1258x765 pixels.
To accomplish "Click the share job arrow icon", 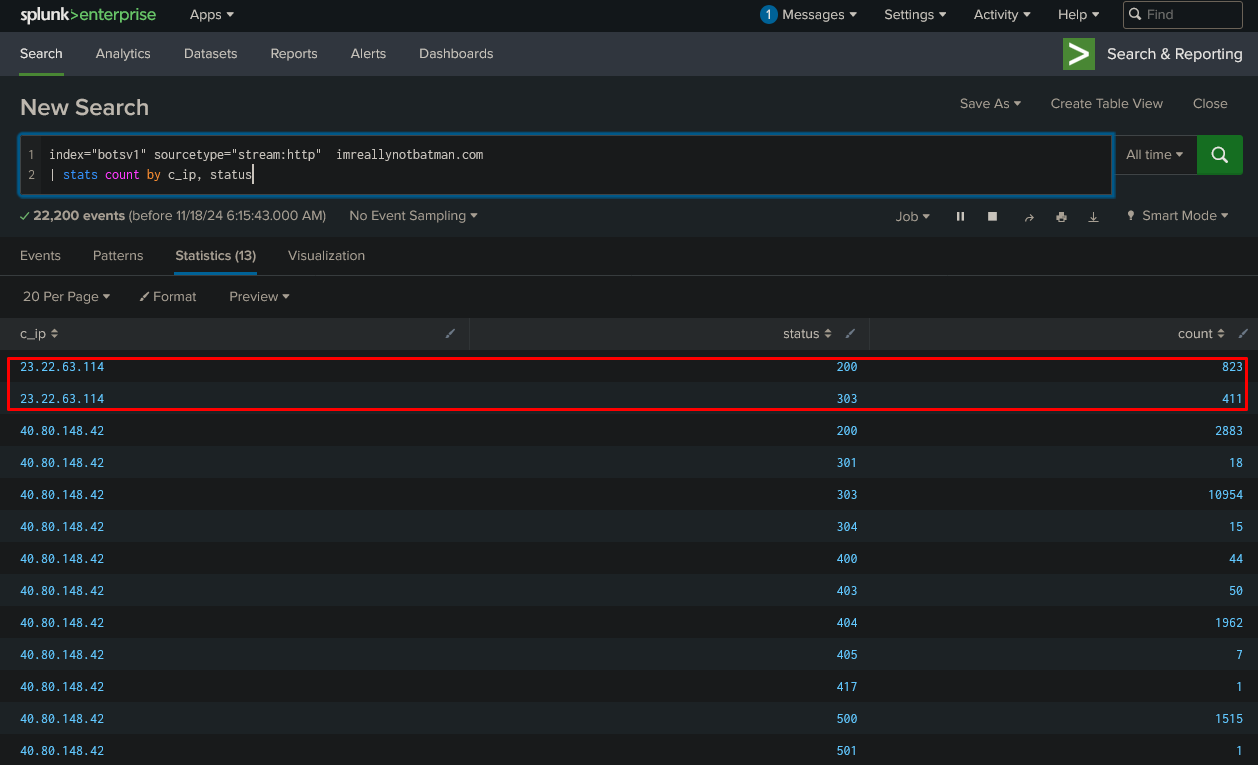I will pyautogui.click(x=1028, y=216).
